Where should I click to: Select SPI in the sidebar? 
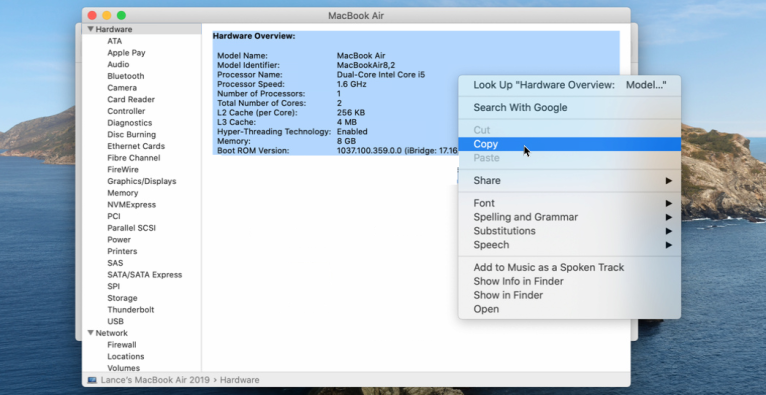tap(113, 287)
